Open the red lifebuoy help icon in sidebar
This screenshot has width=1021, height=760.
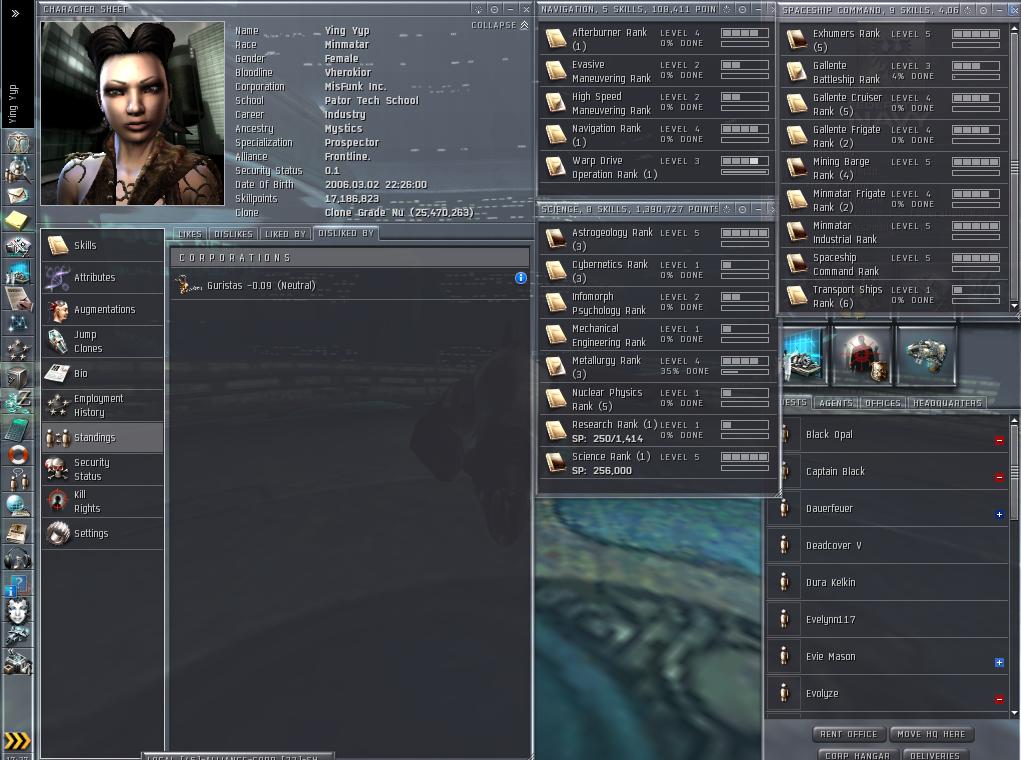click(18, 454)
